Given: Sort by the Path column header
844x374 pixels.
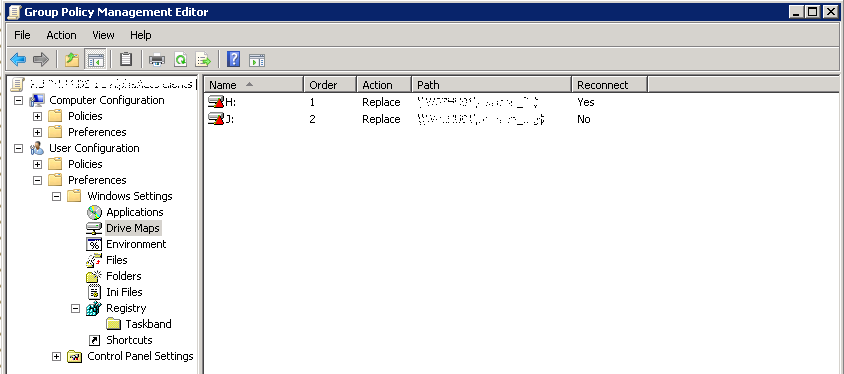Looking at the screenshot, I should click(x=491, y=84).
